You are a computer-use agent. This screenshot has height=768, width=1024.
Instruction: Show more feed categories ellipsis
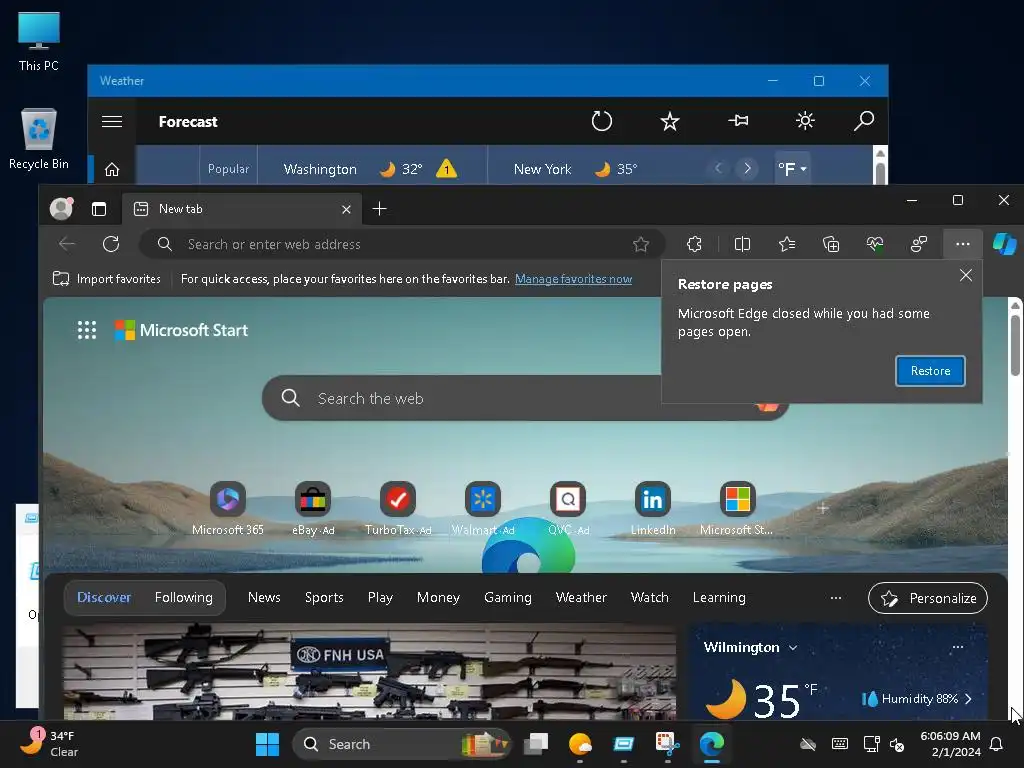click(x=835, y=598)
